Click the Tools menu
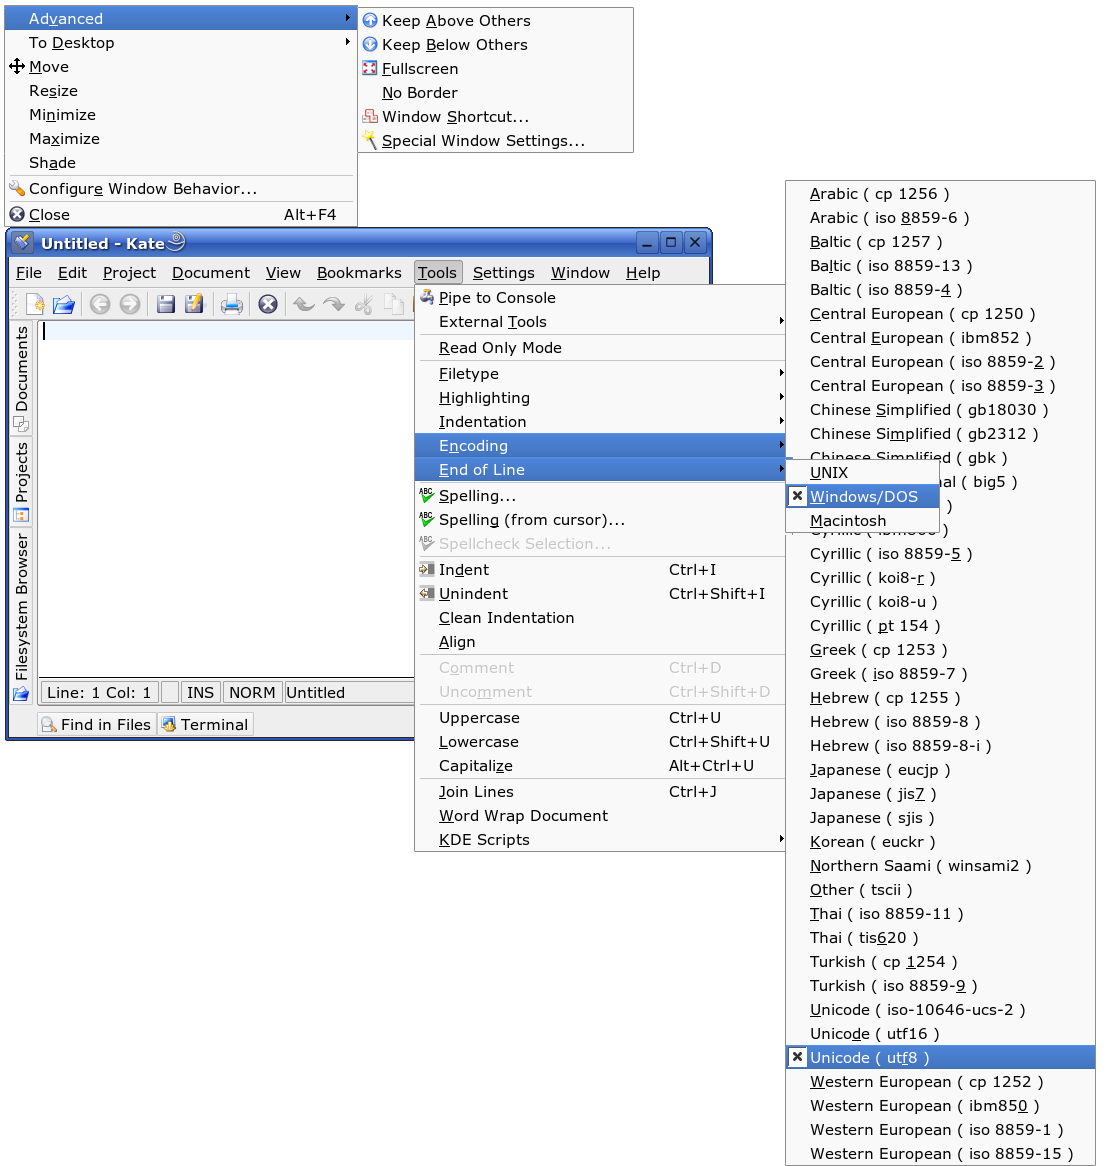The height and width of the screenshot is (1166, 1110). (x=437, y=273)
